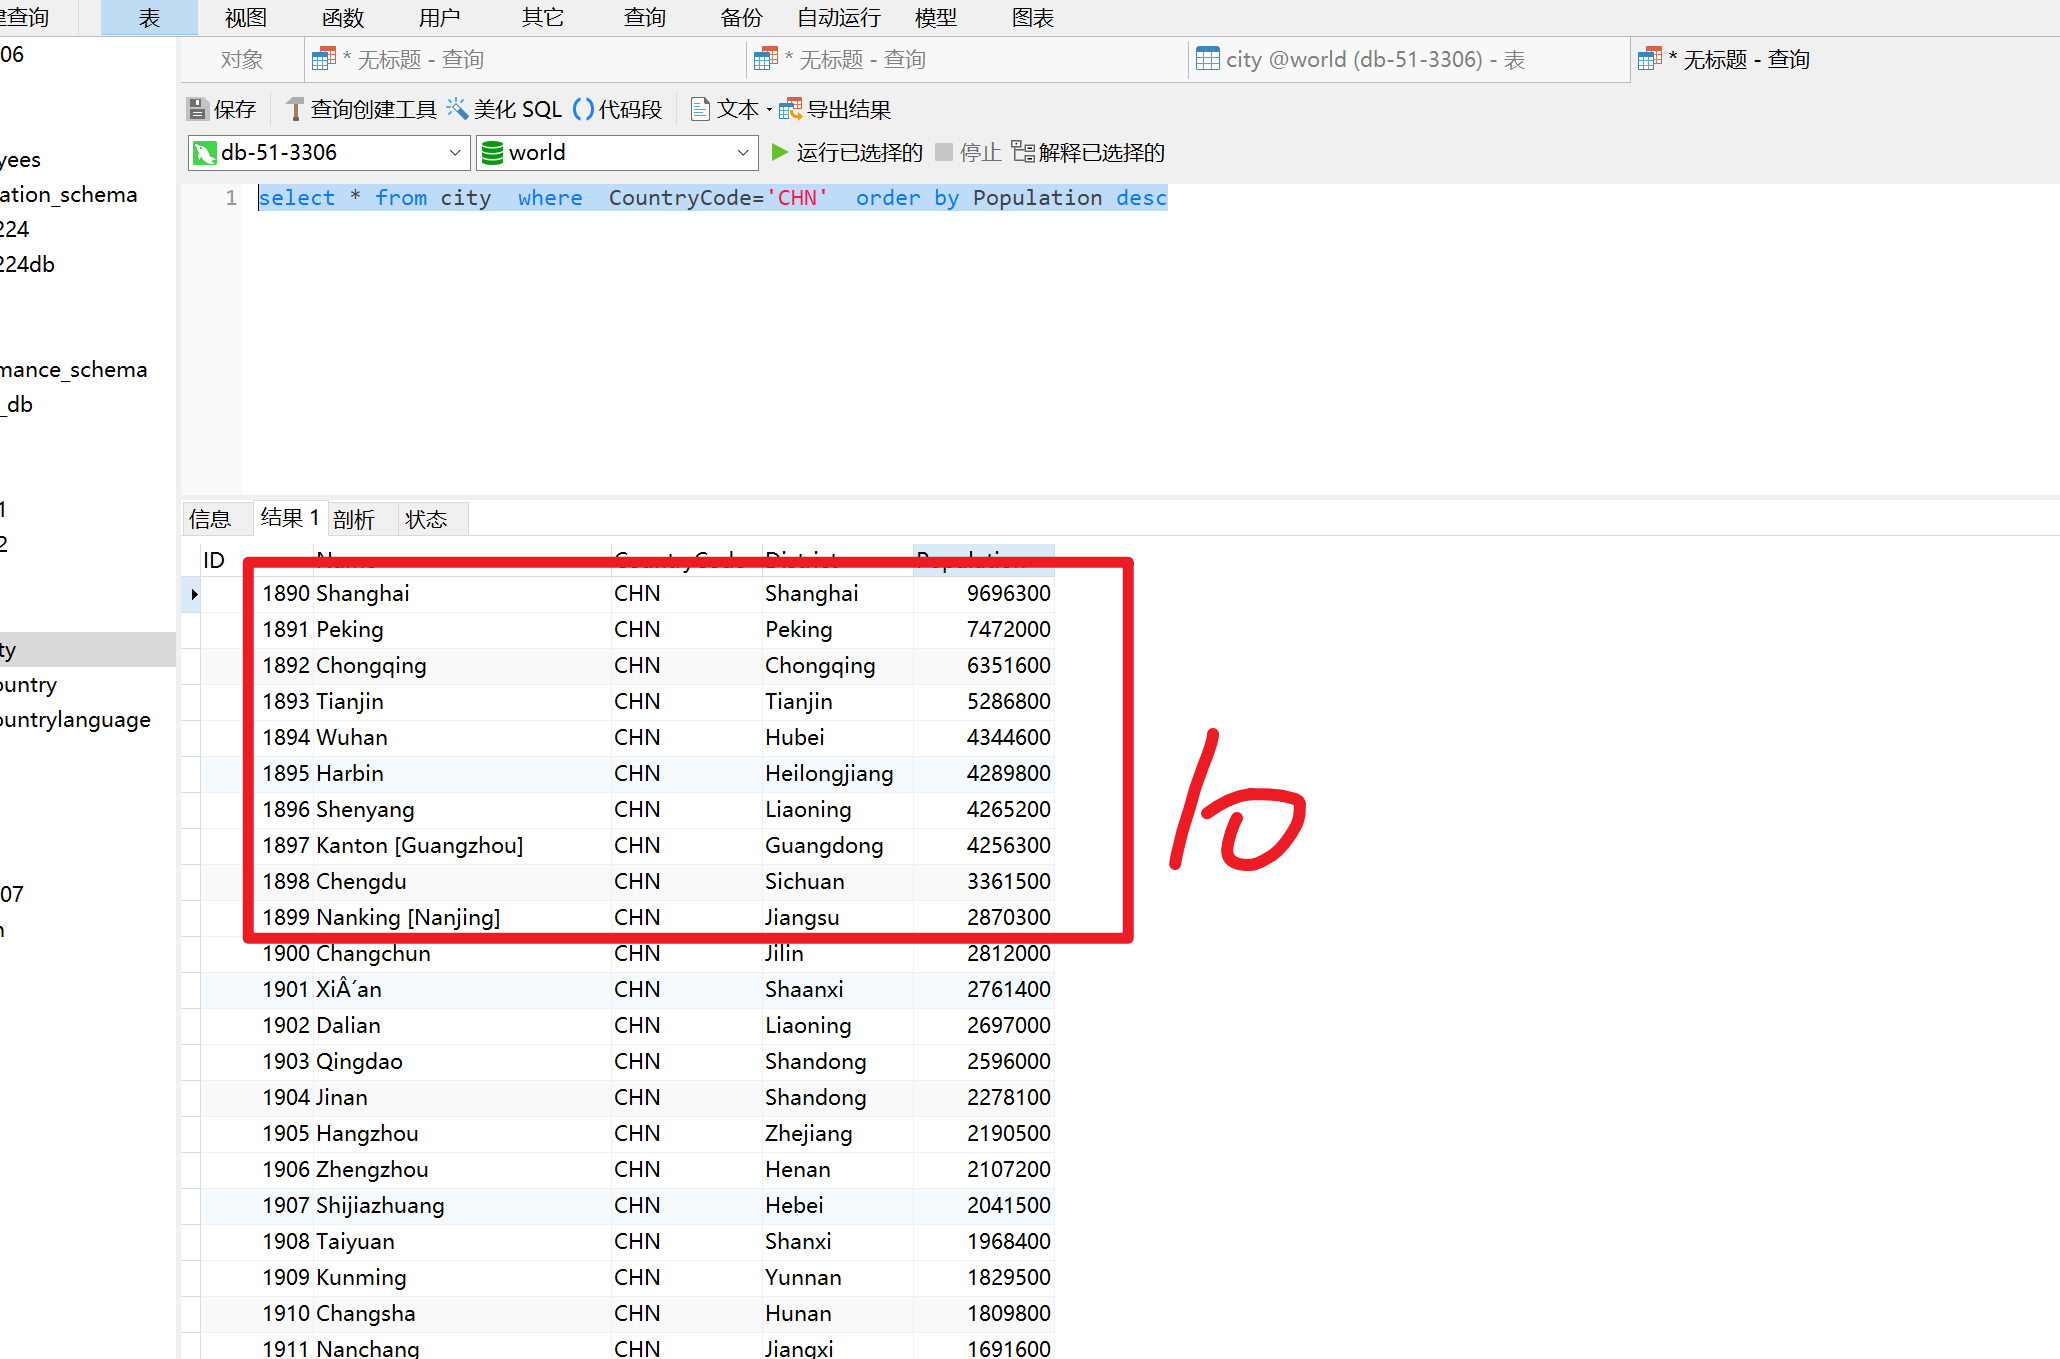Select the Harbin row in results
Image resolution: width=2060 pixels, height=1359 pixels.
click(x=350, y=773)
